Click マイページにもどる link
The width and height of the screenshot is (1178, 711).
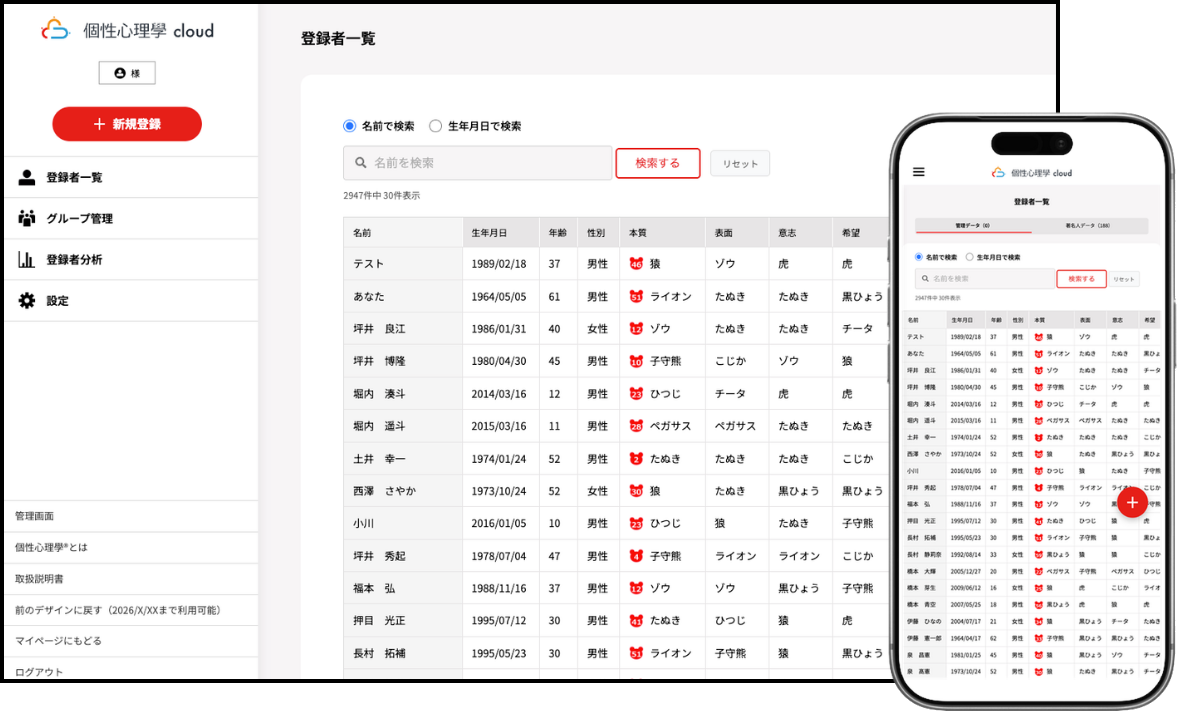point(58,641)
